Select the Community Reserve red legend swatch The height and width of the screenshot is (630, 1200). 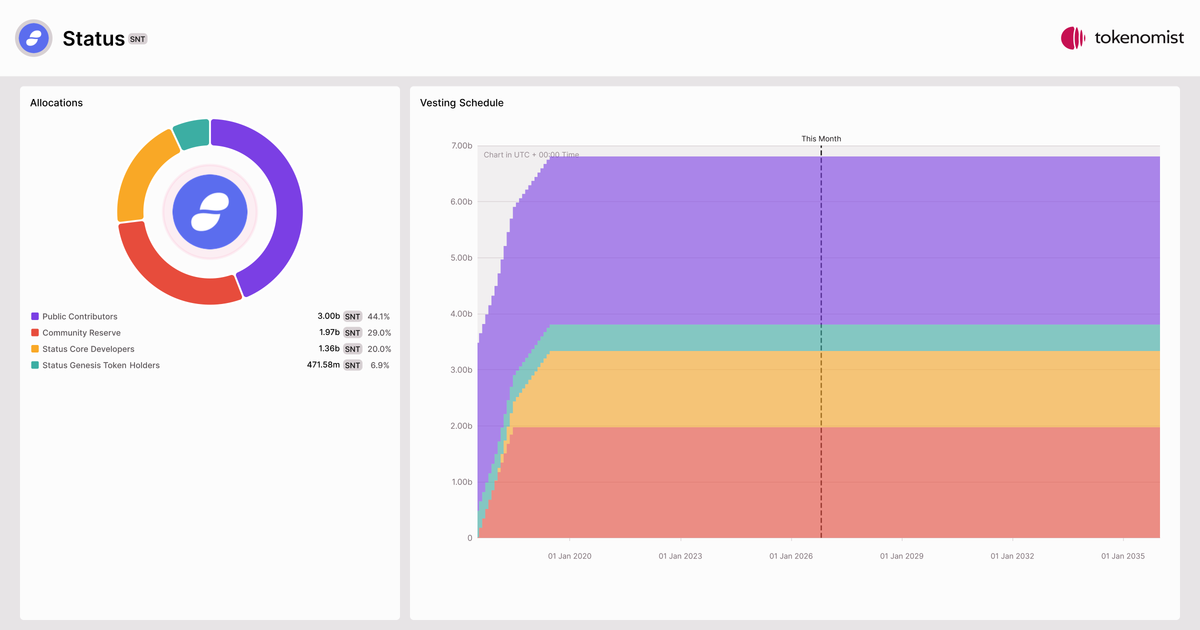[35, 333]
